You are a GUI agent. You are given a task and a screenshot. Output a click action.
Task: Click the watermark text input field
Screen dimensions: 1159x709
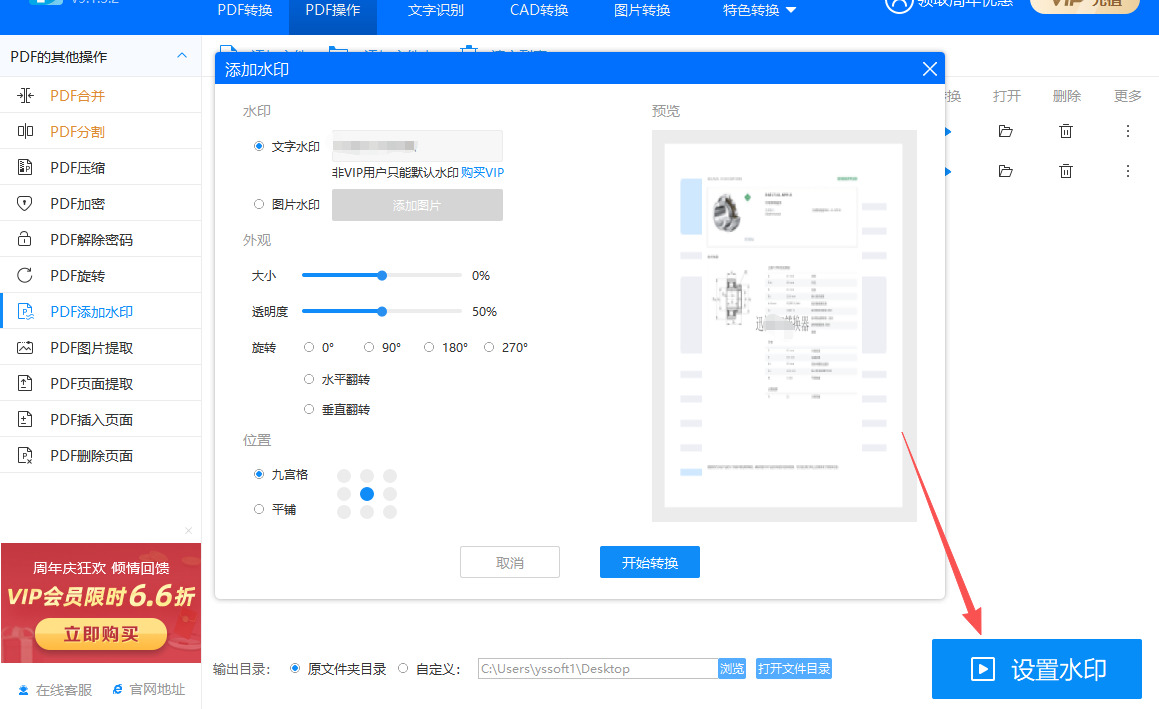[x=418, y=146]
